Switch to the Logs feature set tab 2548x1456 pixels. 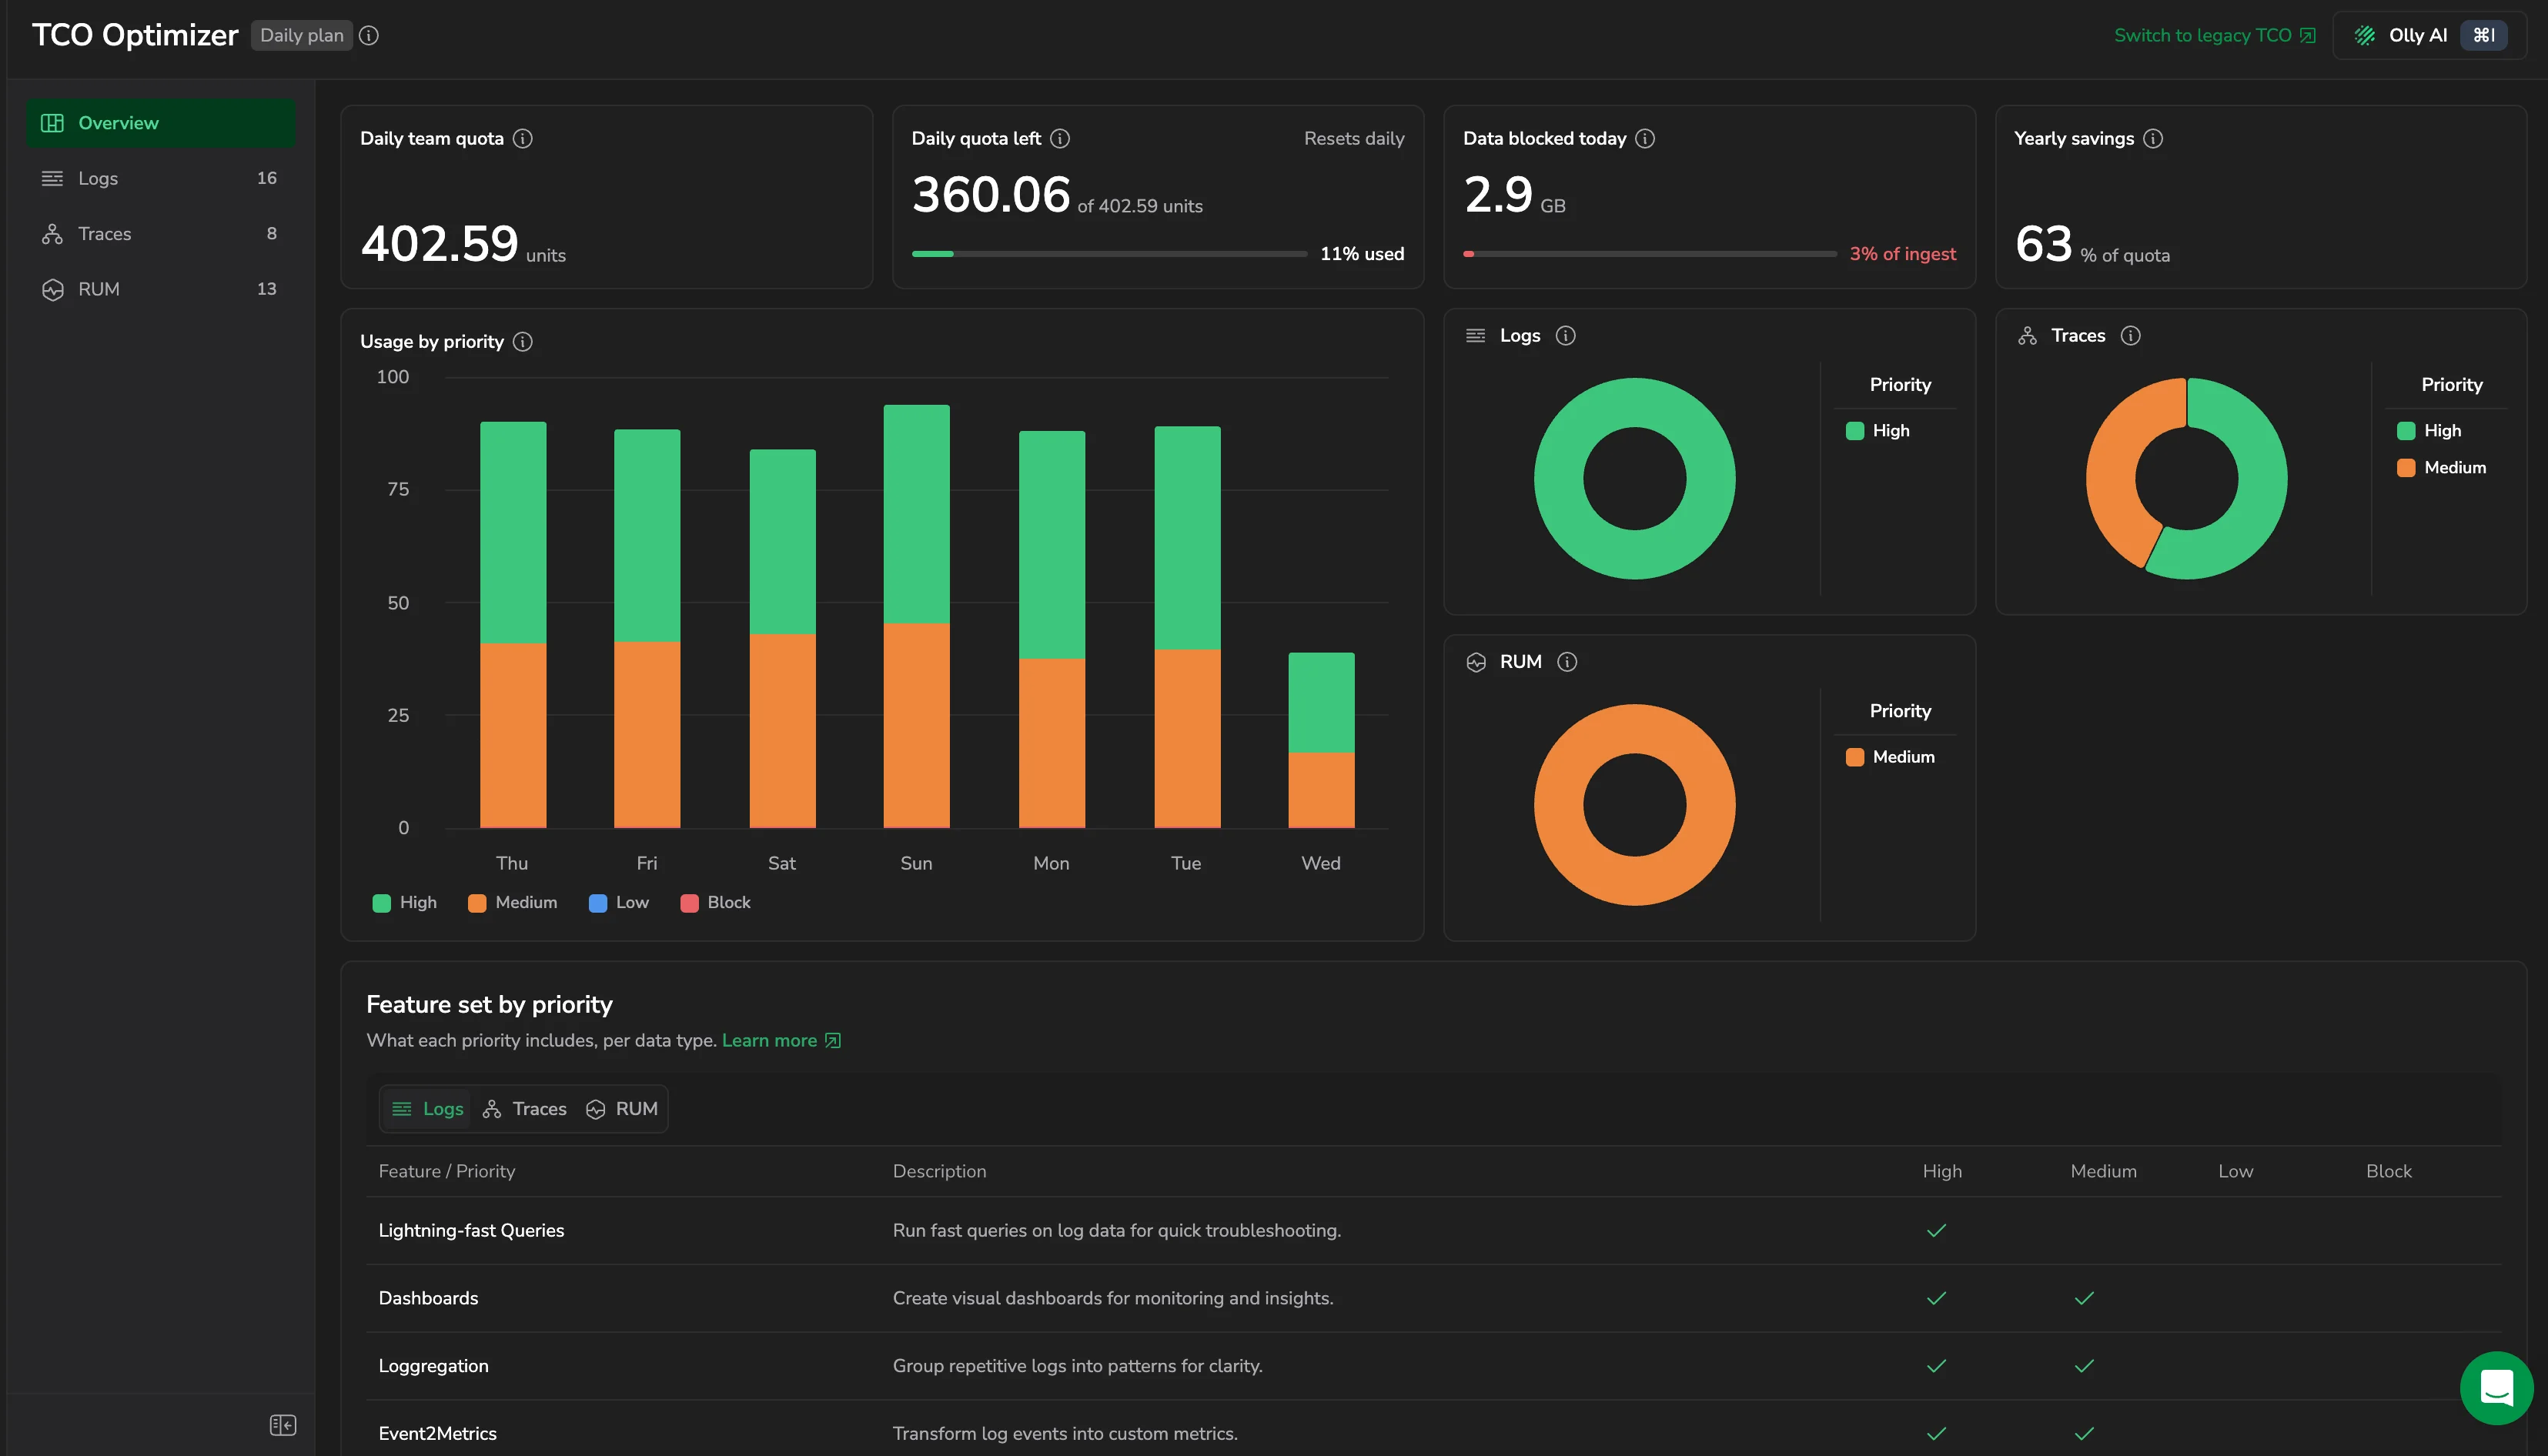click(428, 1108)
